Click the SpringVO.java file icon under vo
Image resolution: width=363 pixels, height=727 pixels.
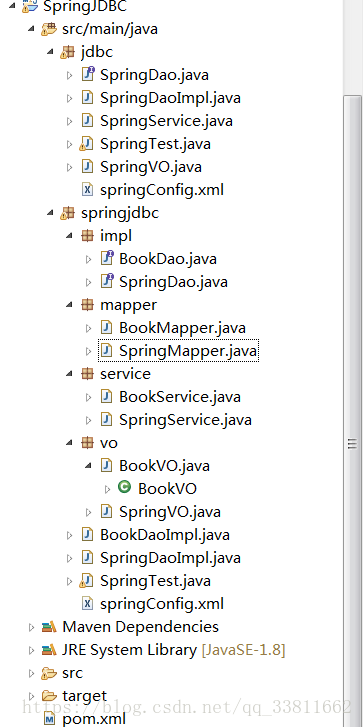coord(106,512)
